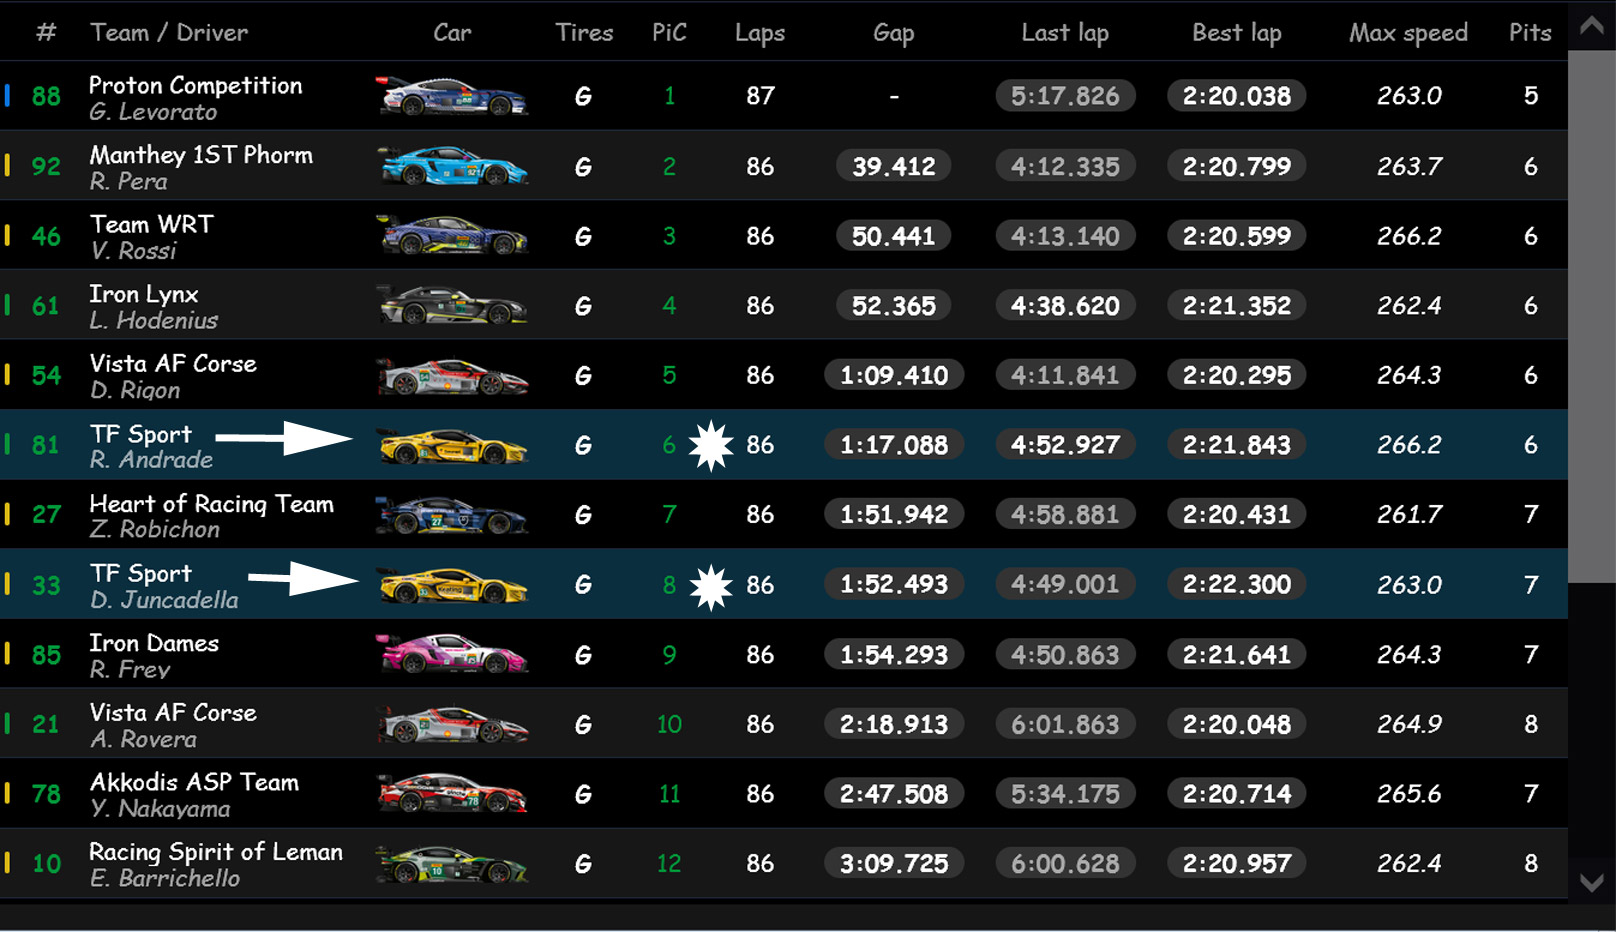Click the Gap column header
This screenshot has width=1616, height=932.
click(893, 33)
